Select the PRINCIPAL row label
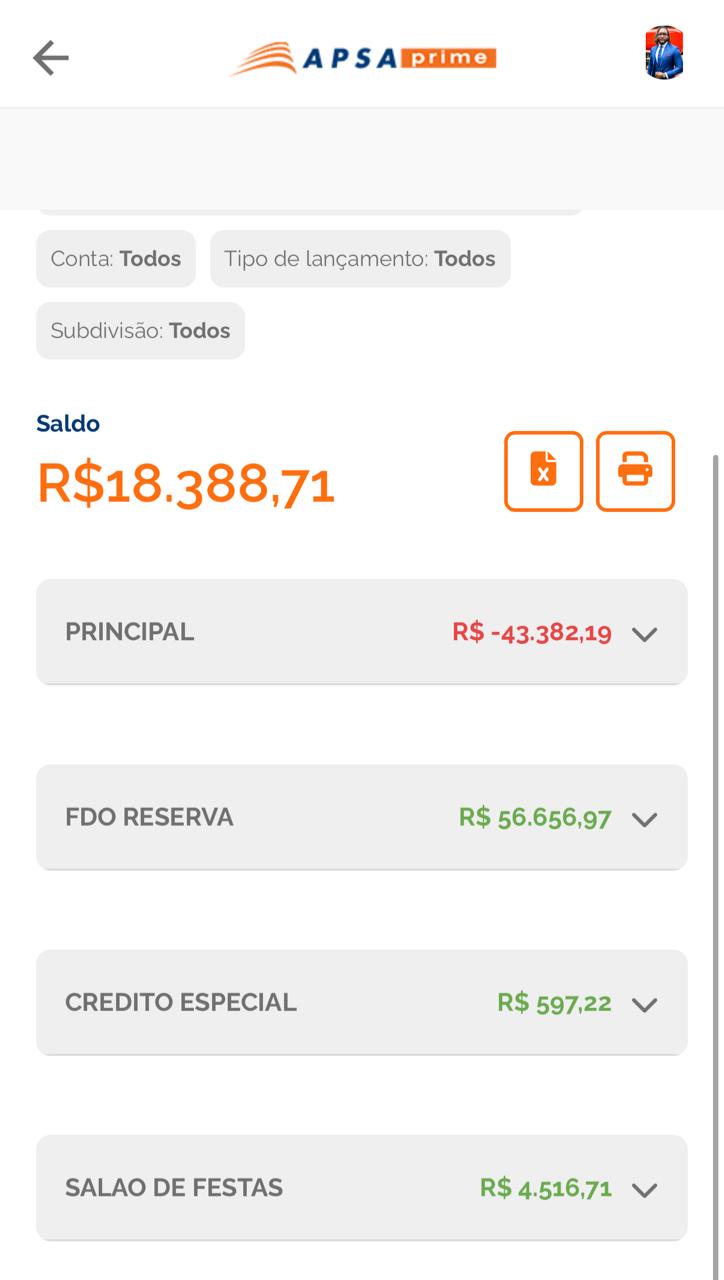Image resolution: width=724 pixels, height=1280 pixels. point(130,632)
